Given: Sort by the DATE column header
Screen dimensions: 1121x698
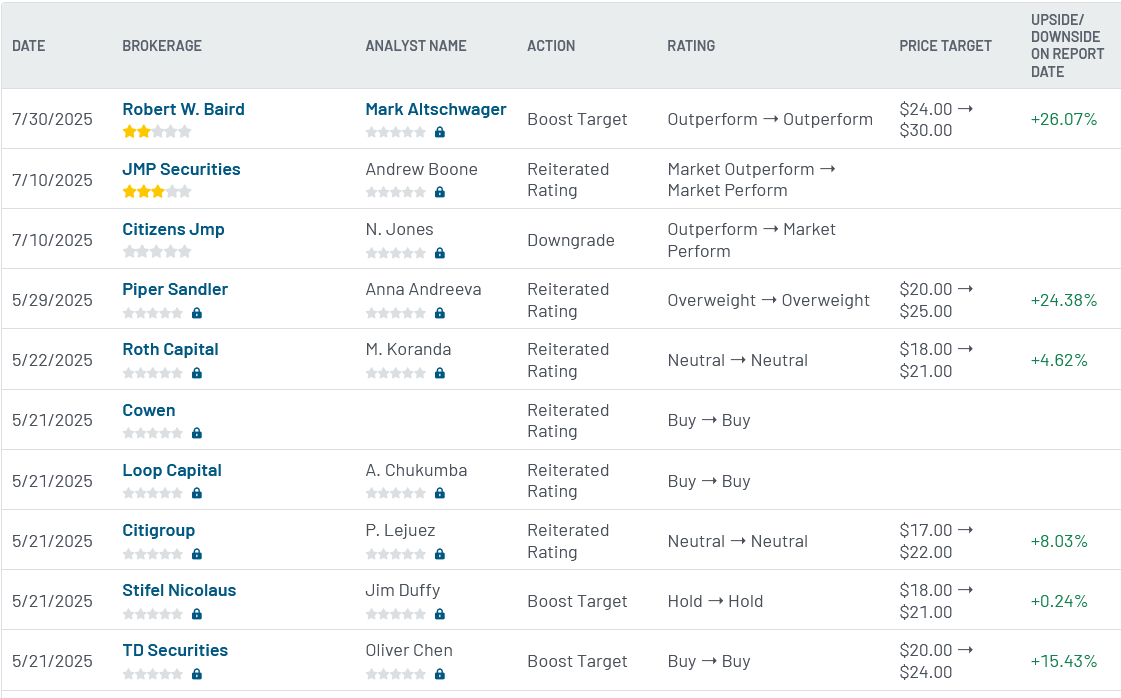Looking at the screenshot, I should click(29, 46).
